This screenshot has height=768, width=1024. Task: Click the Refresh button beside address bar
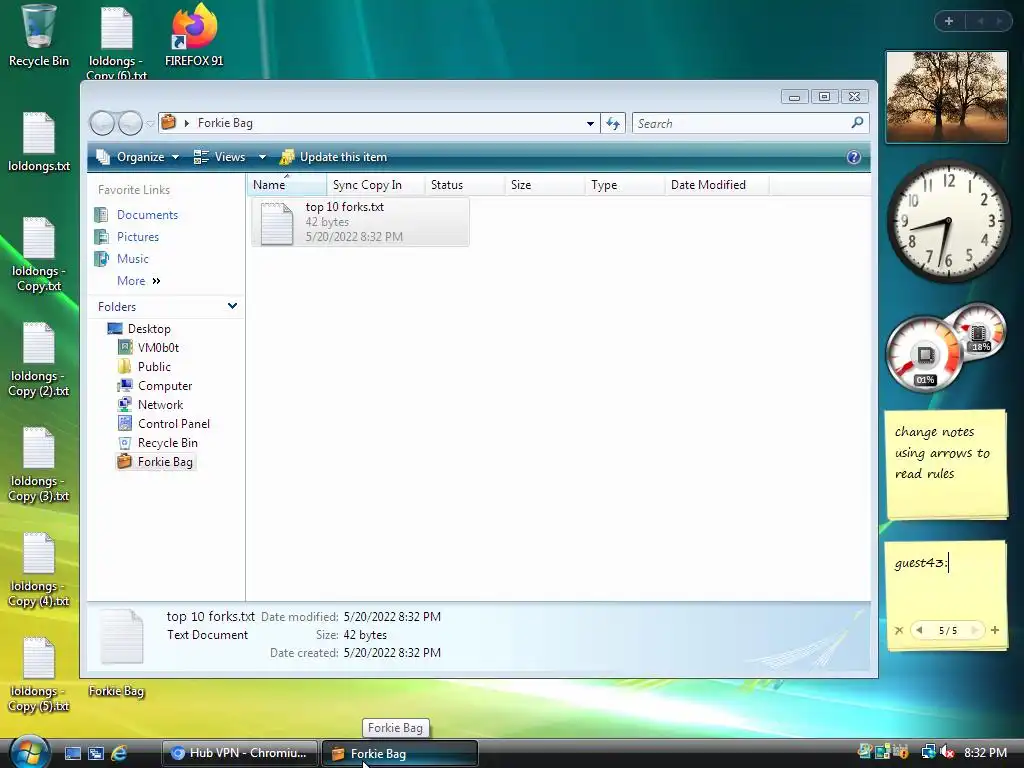[613, 123]
